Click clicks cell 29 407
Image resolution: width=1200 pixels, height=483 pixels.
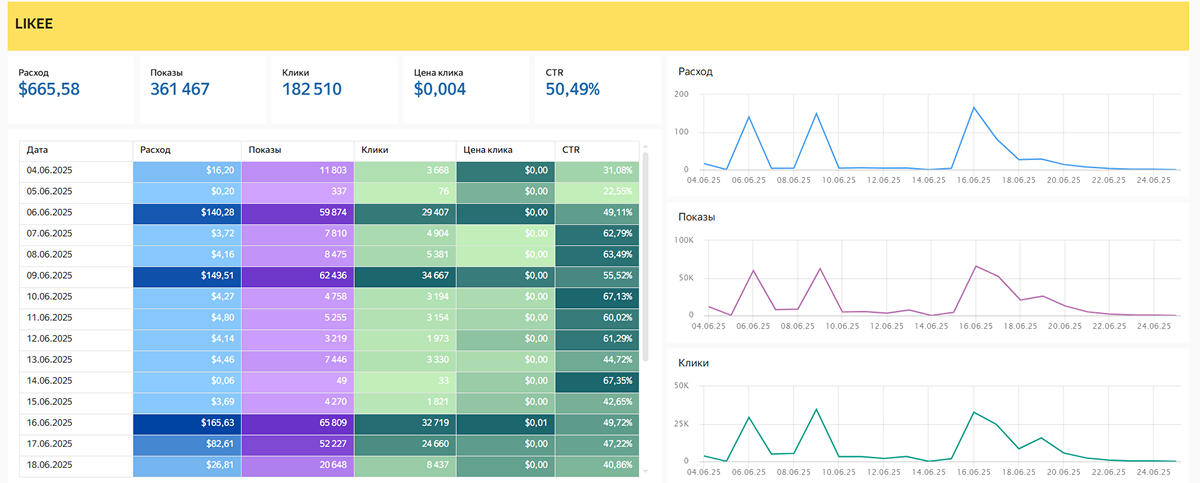(405, 213)
